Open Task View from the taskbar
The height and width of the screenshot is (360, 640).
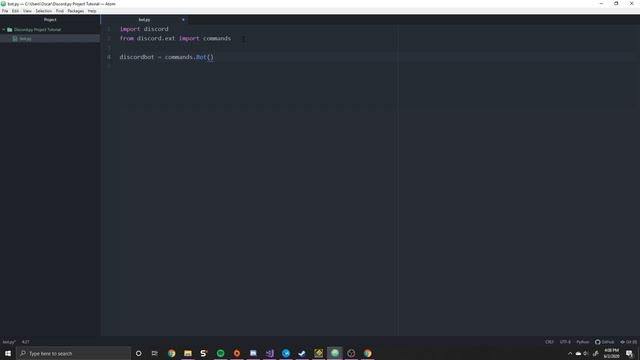click(155, 353)
